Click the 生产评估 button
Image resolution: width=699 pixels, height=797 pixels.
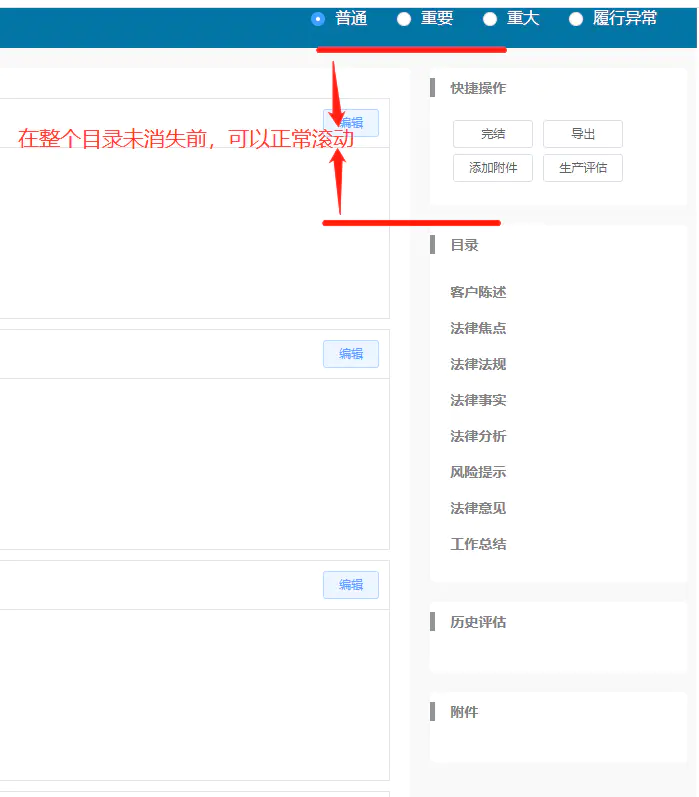click(583, 168)
